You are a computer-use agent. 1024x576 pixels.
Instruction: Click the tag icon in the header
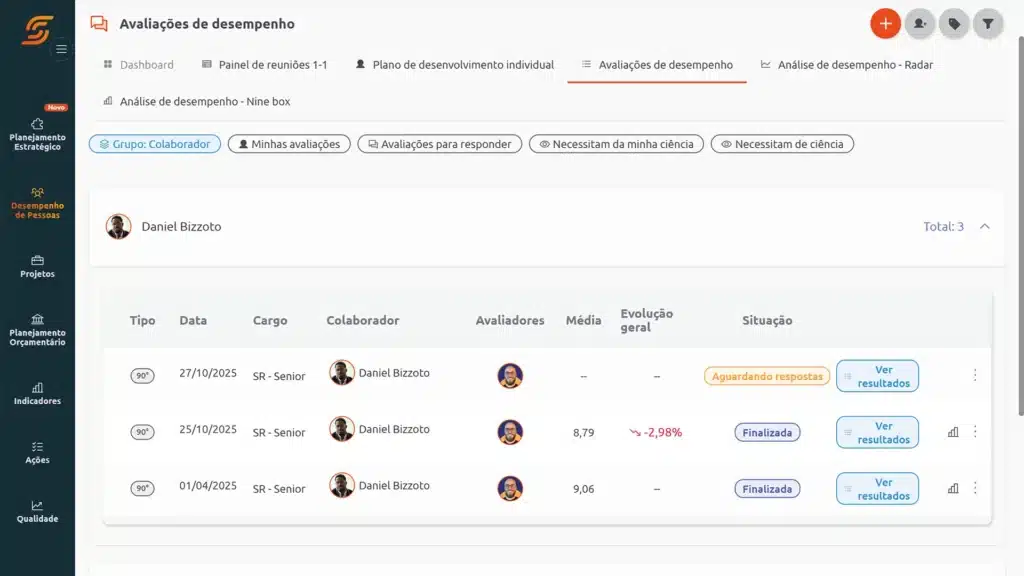coord(954,23)
